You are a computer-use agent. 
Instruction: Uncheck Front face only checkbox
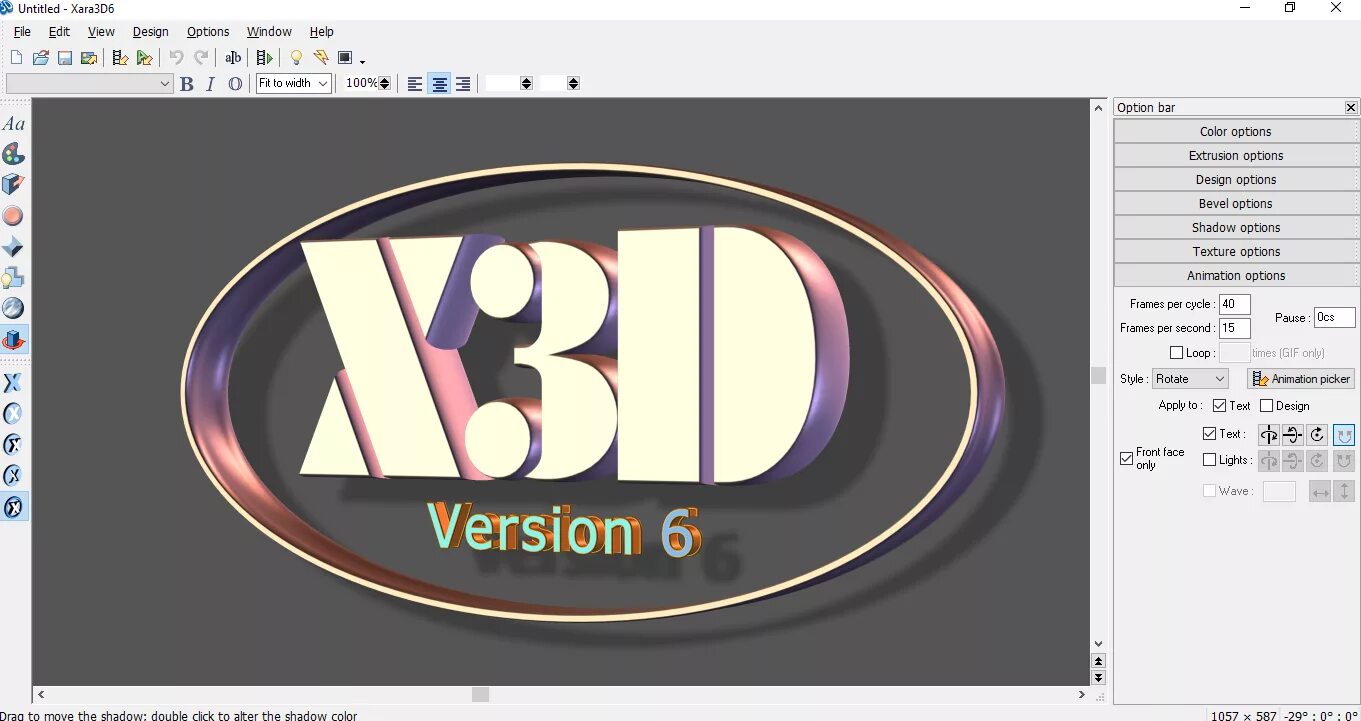coord(1127,458)
